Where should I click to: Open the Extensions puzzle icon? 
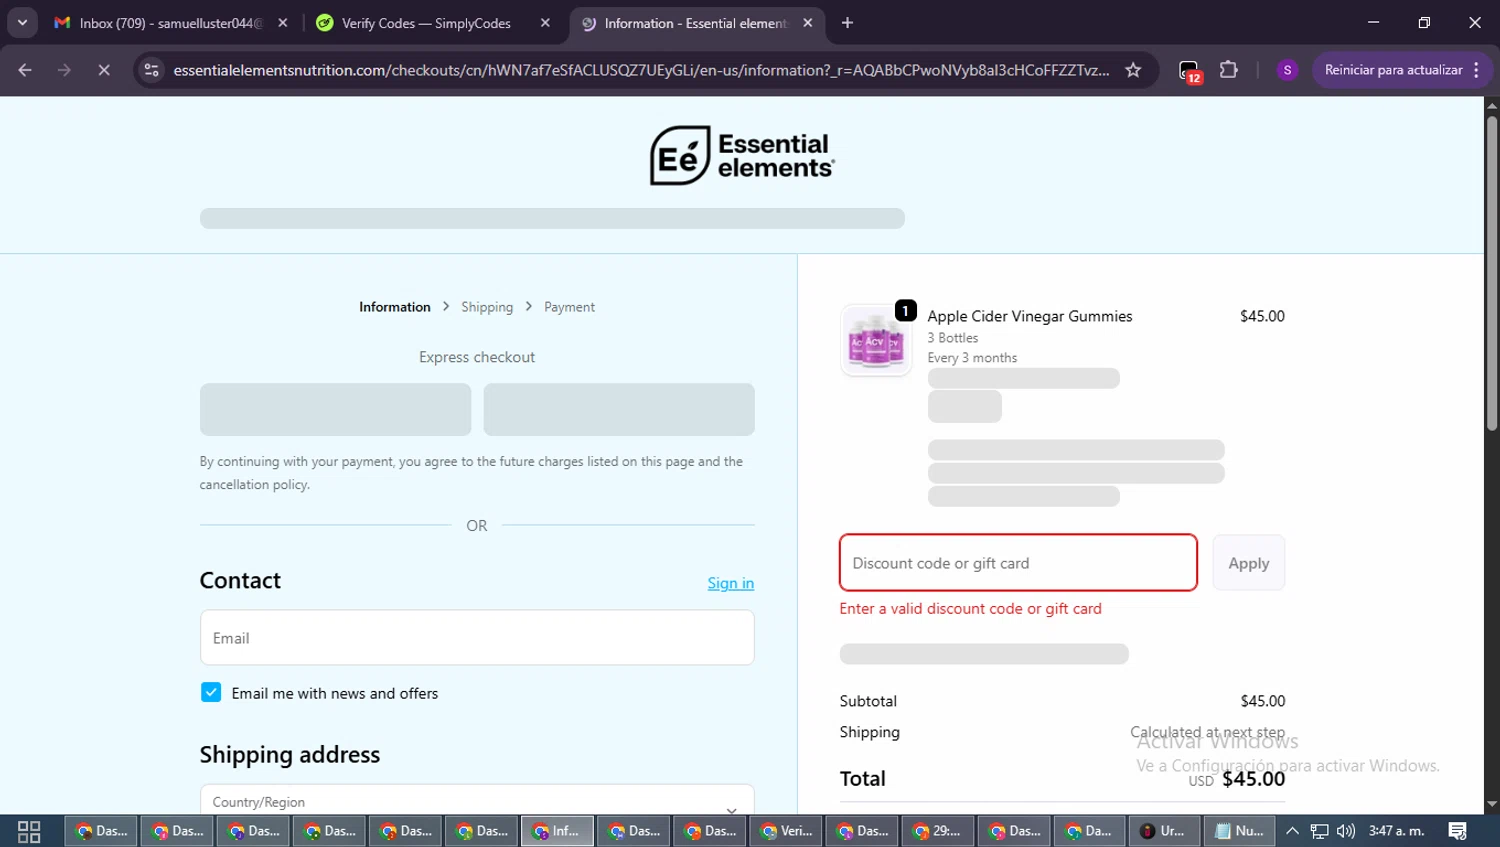click(1229, 70)
